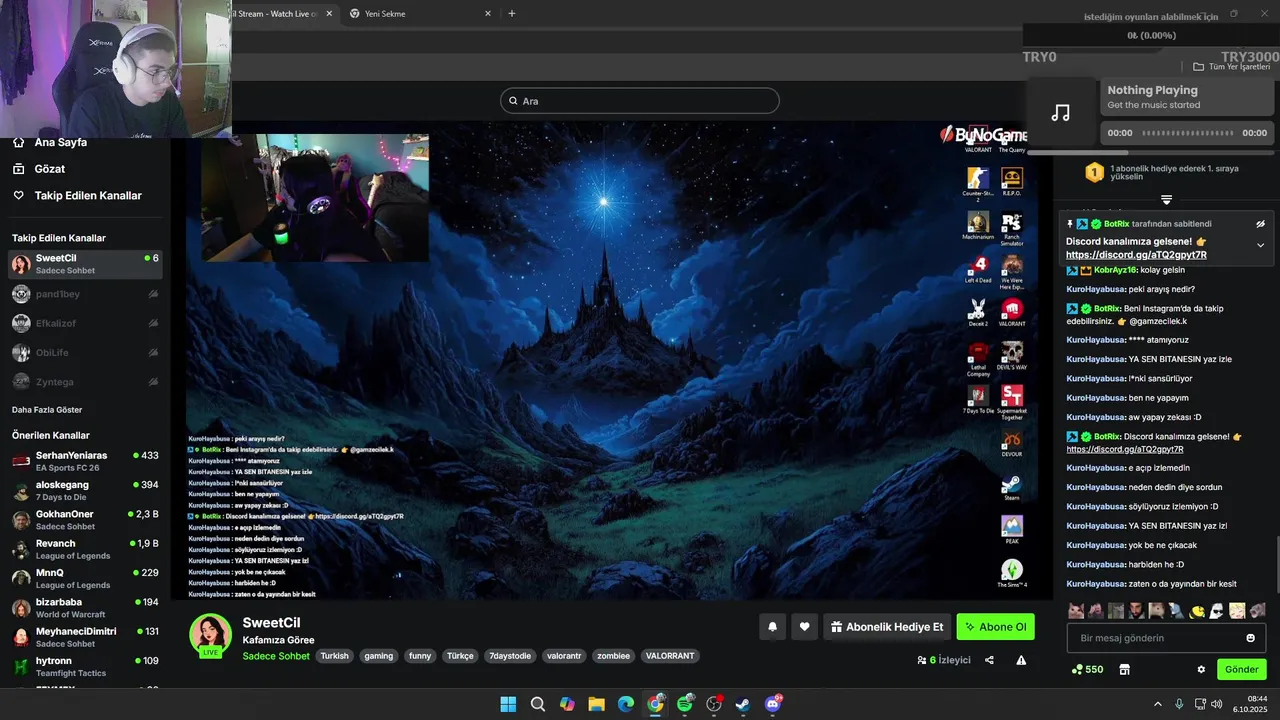Viewport: 1280px width, 720px height.
Task: Select the funny tag
Action: click(x=420, y=656)
